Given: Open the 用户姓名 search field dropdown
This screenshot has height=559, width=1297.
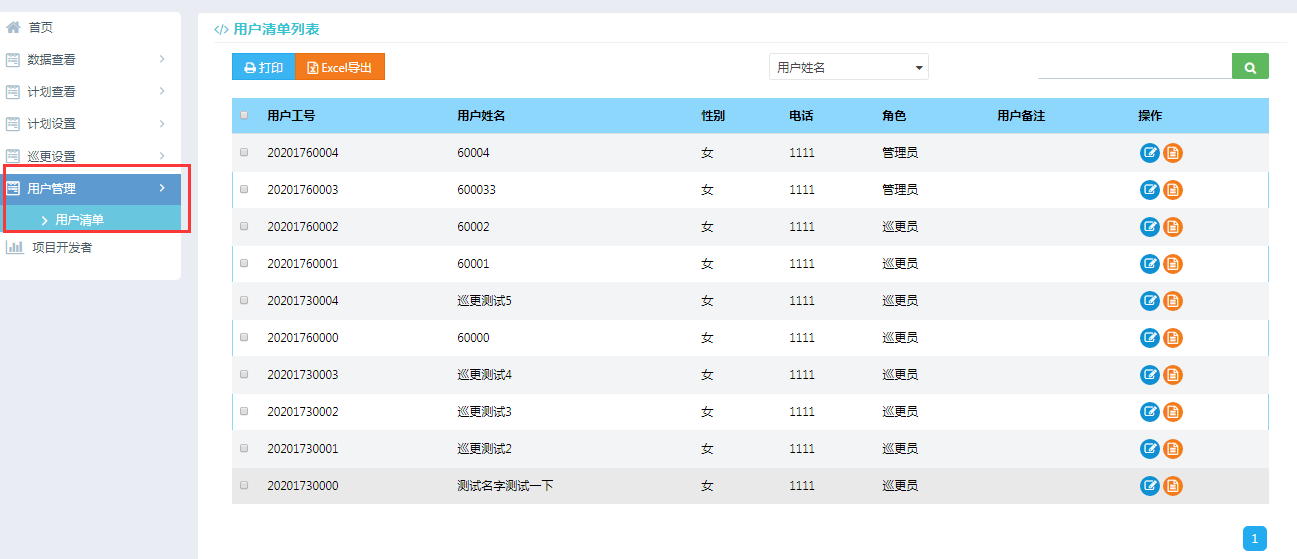Looking at the screenshot, I should click(x=849, y=67).
